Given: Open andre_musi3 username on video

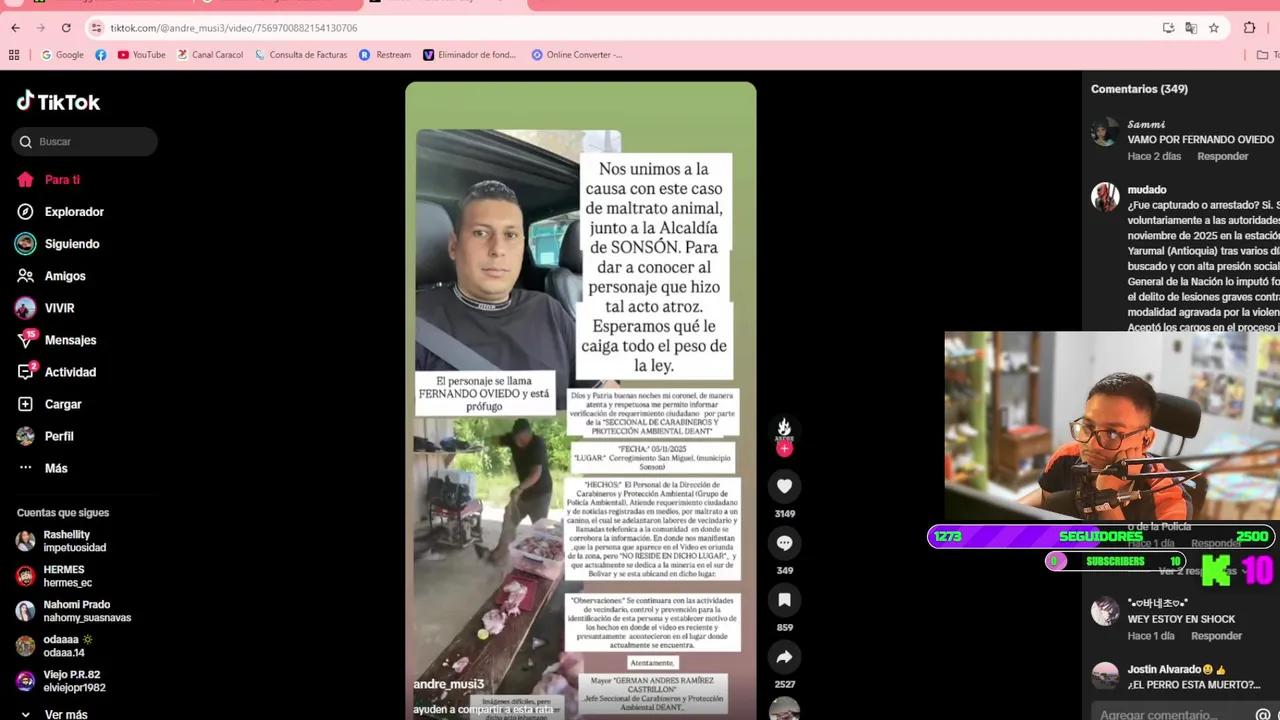Looking at the screenshot, I should (449, 684).
